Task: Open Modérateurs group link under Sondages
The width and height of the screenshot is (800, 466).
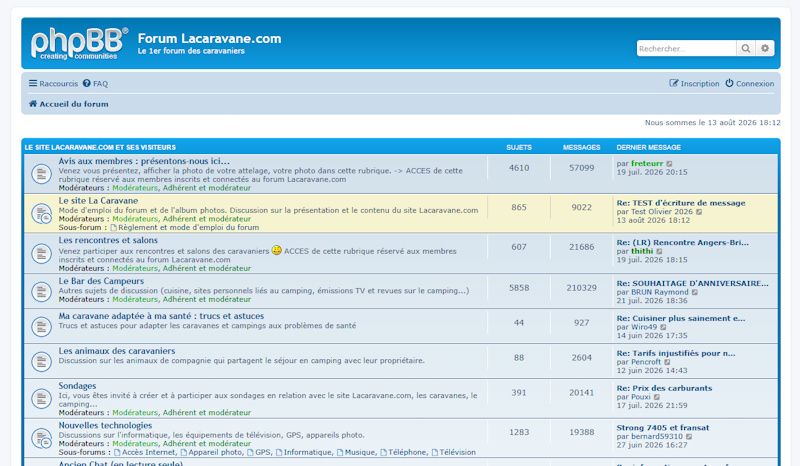Action: tap(135, 413)
